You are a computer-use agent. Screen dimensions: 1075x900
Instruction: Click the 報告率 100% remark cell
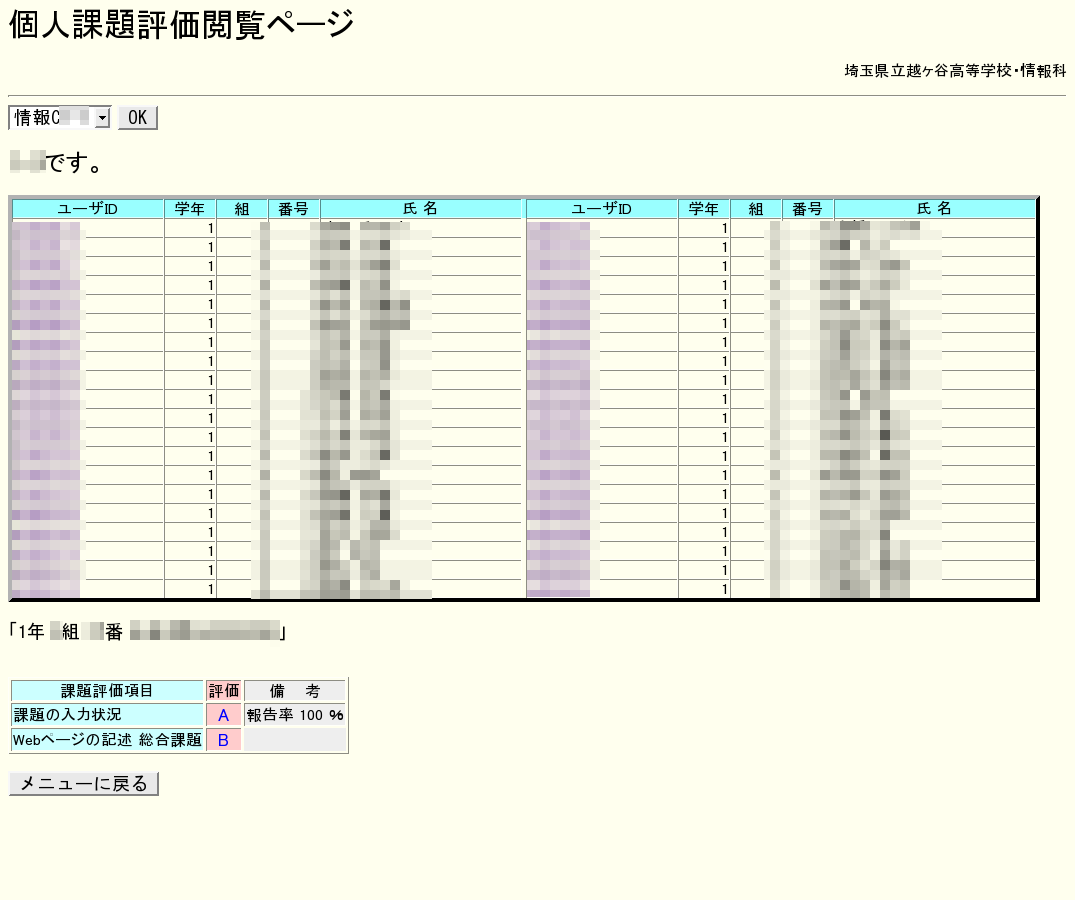[x=295, y=715]
